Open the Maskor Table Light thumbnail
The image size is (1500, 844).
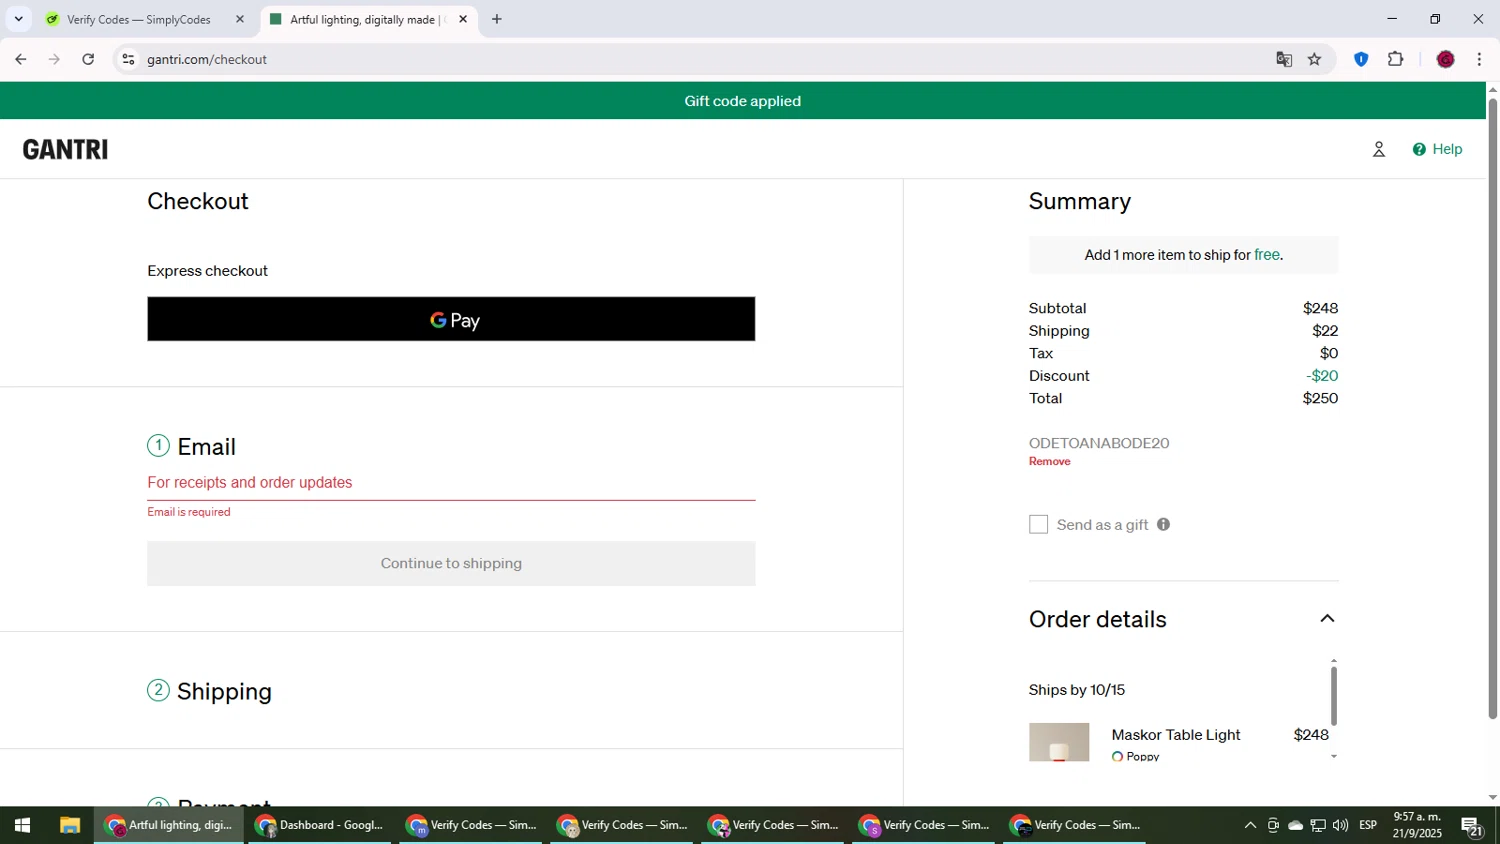pos(1059,742)
